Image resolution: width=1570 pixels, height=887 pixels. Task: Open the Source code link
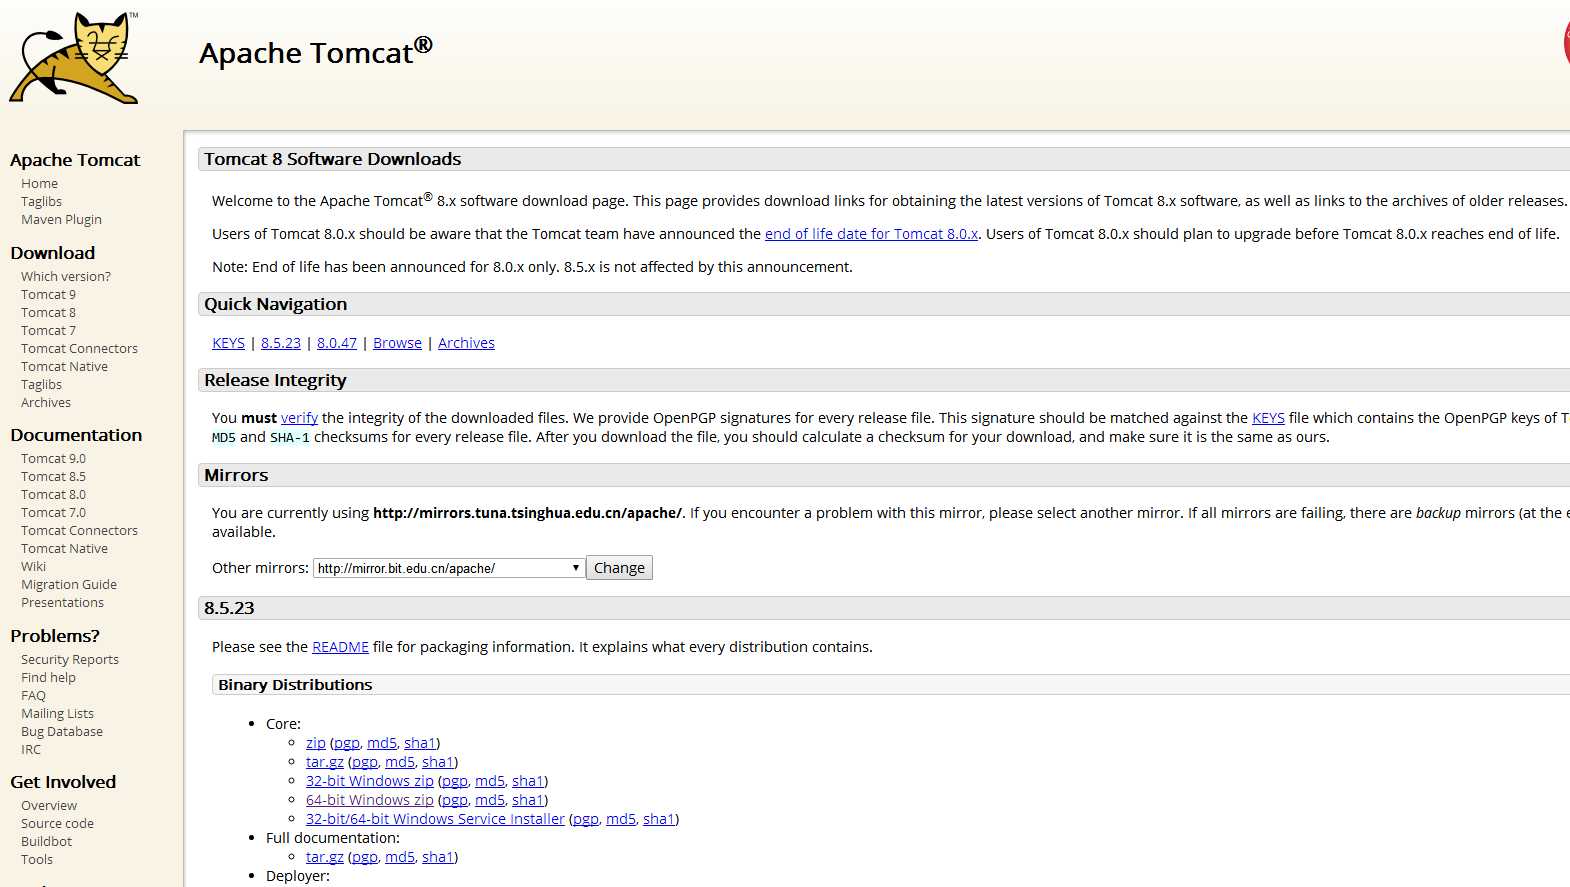[57, 824]
